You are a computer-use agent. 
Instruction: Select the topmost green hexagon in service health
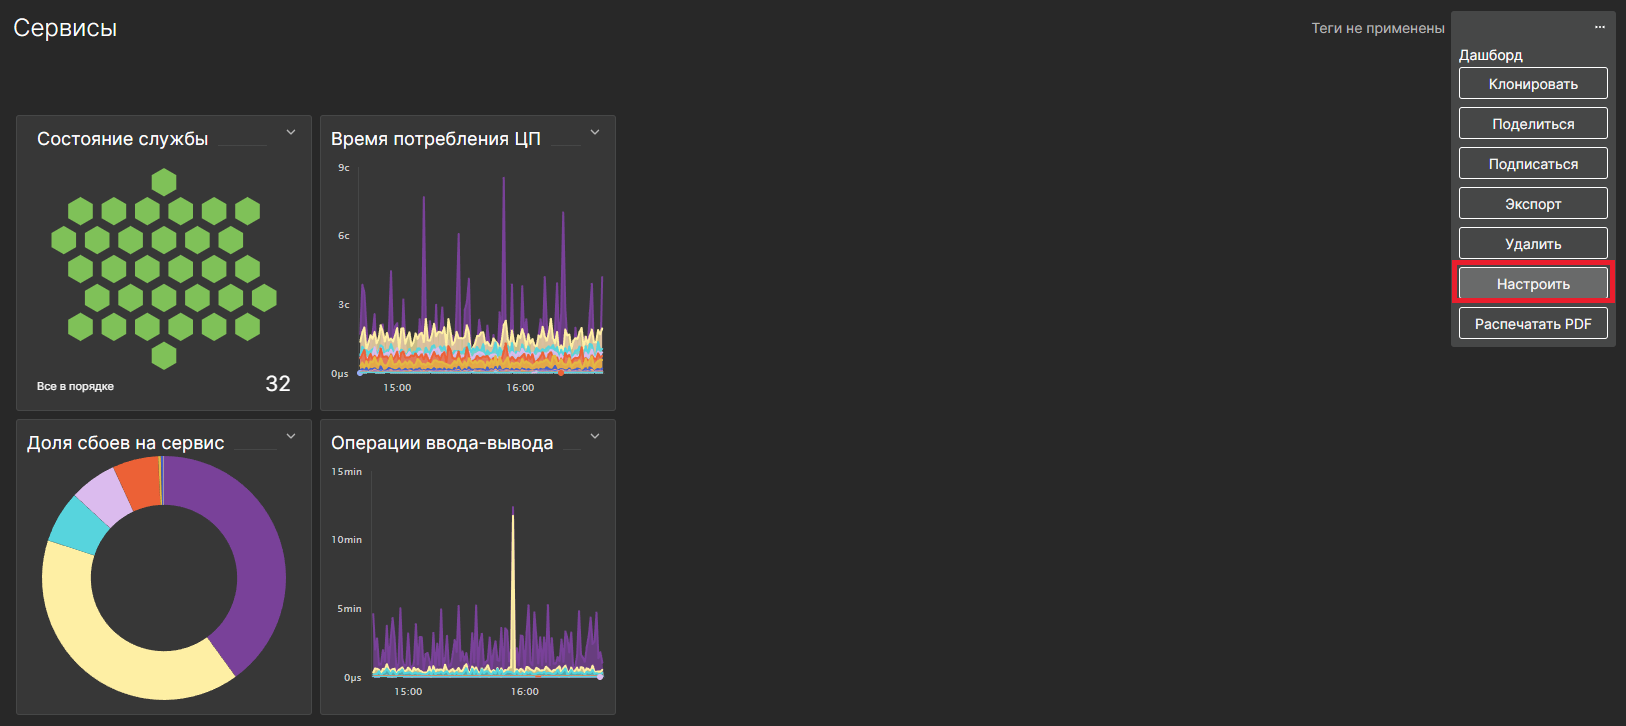pos(164,182)
